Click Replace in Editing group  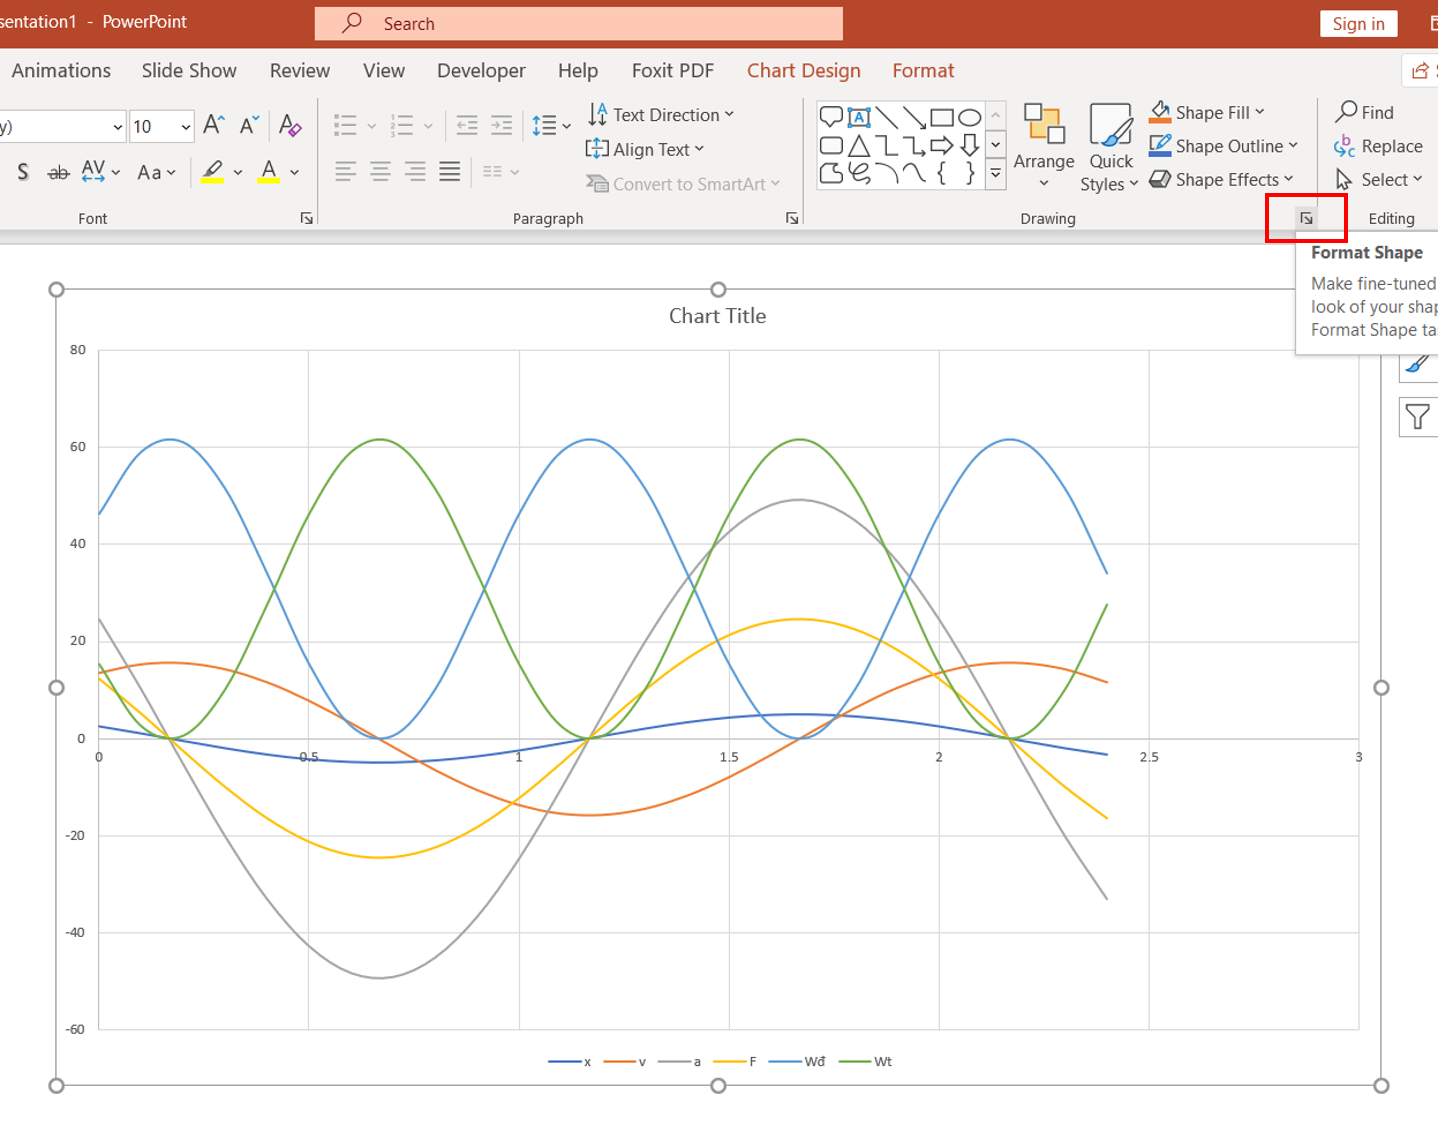point(1379,146)
